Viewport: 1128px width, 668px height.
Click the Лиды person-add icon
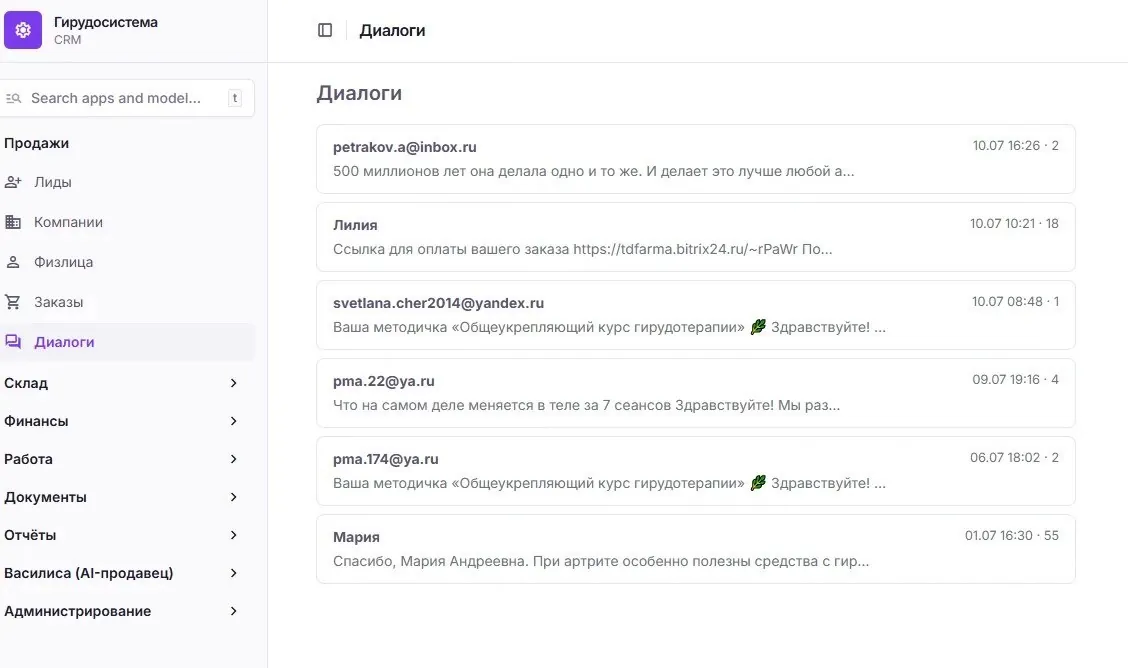13,182
